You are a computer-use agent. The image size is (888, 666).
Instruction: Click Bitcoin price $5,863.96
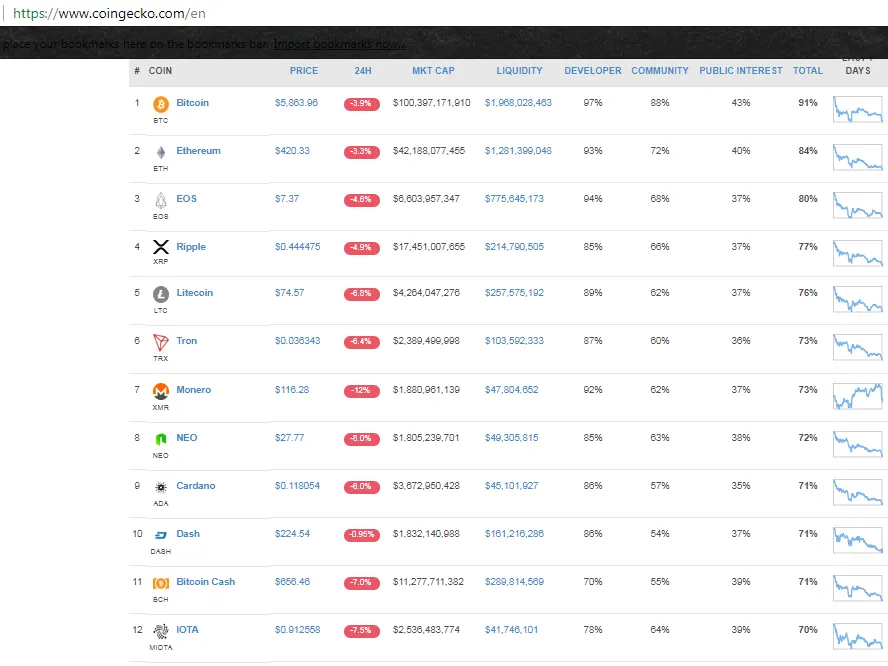pos(296,103)
